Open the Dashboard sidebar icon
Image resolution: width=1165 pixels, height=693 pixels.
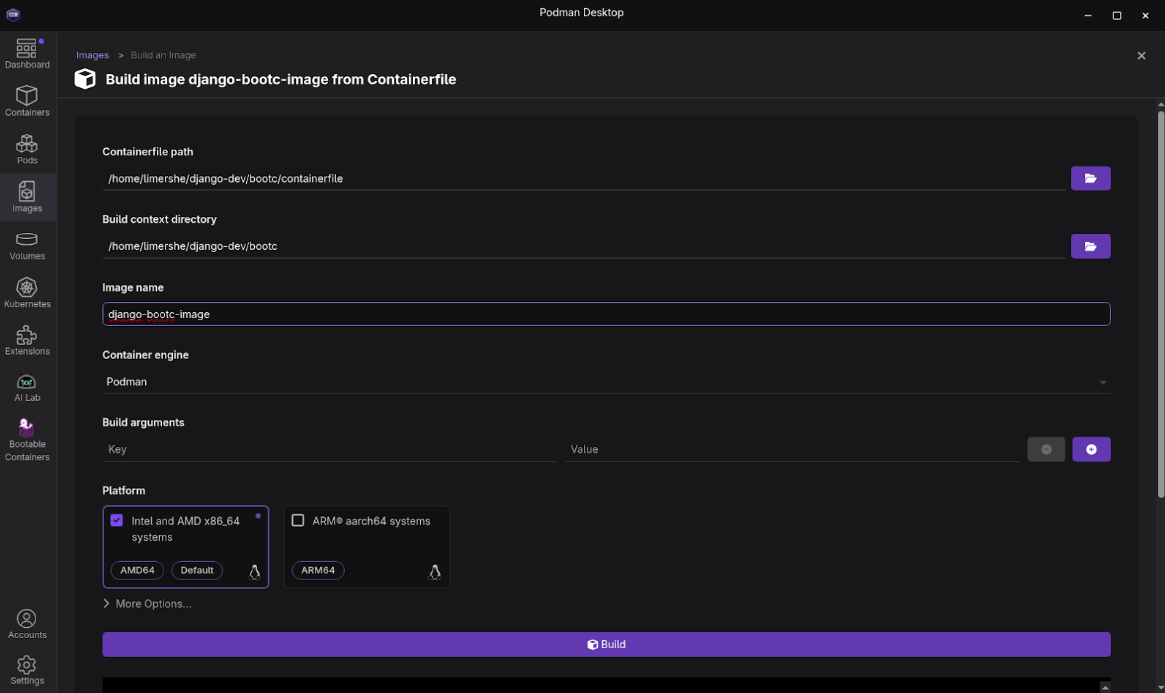(27, 54)
